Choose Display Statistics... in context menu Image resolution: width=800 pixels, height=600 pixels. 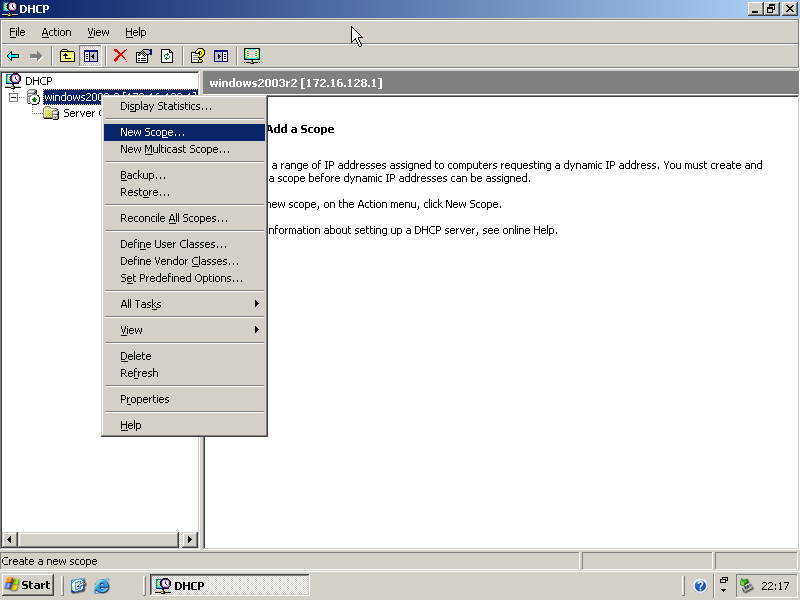(x=165, y=106)
